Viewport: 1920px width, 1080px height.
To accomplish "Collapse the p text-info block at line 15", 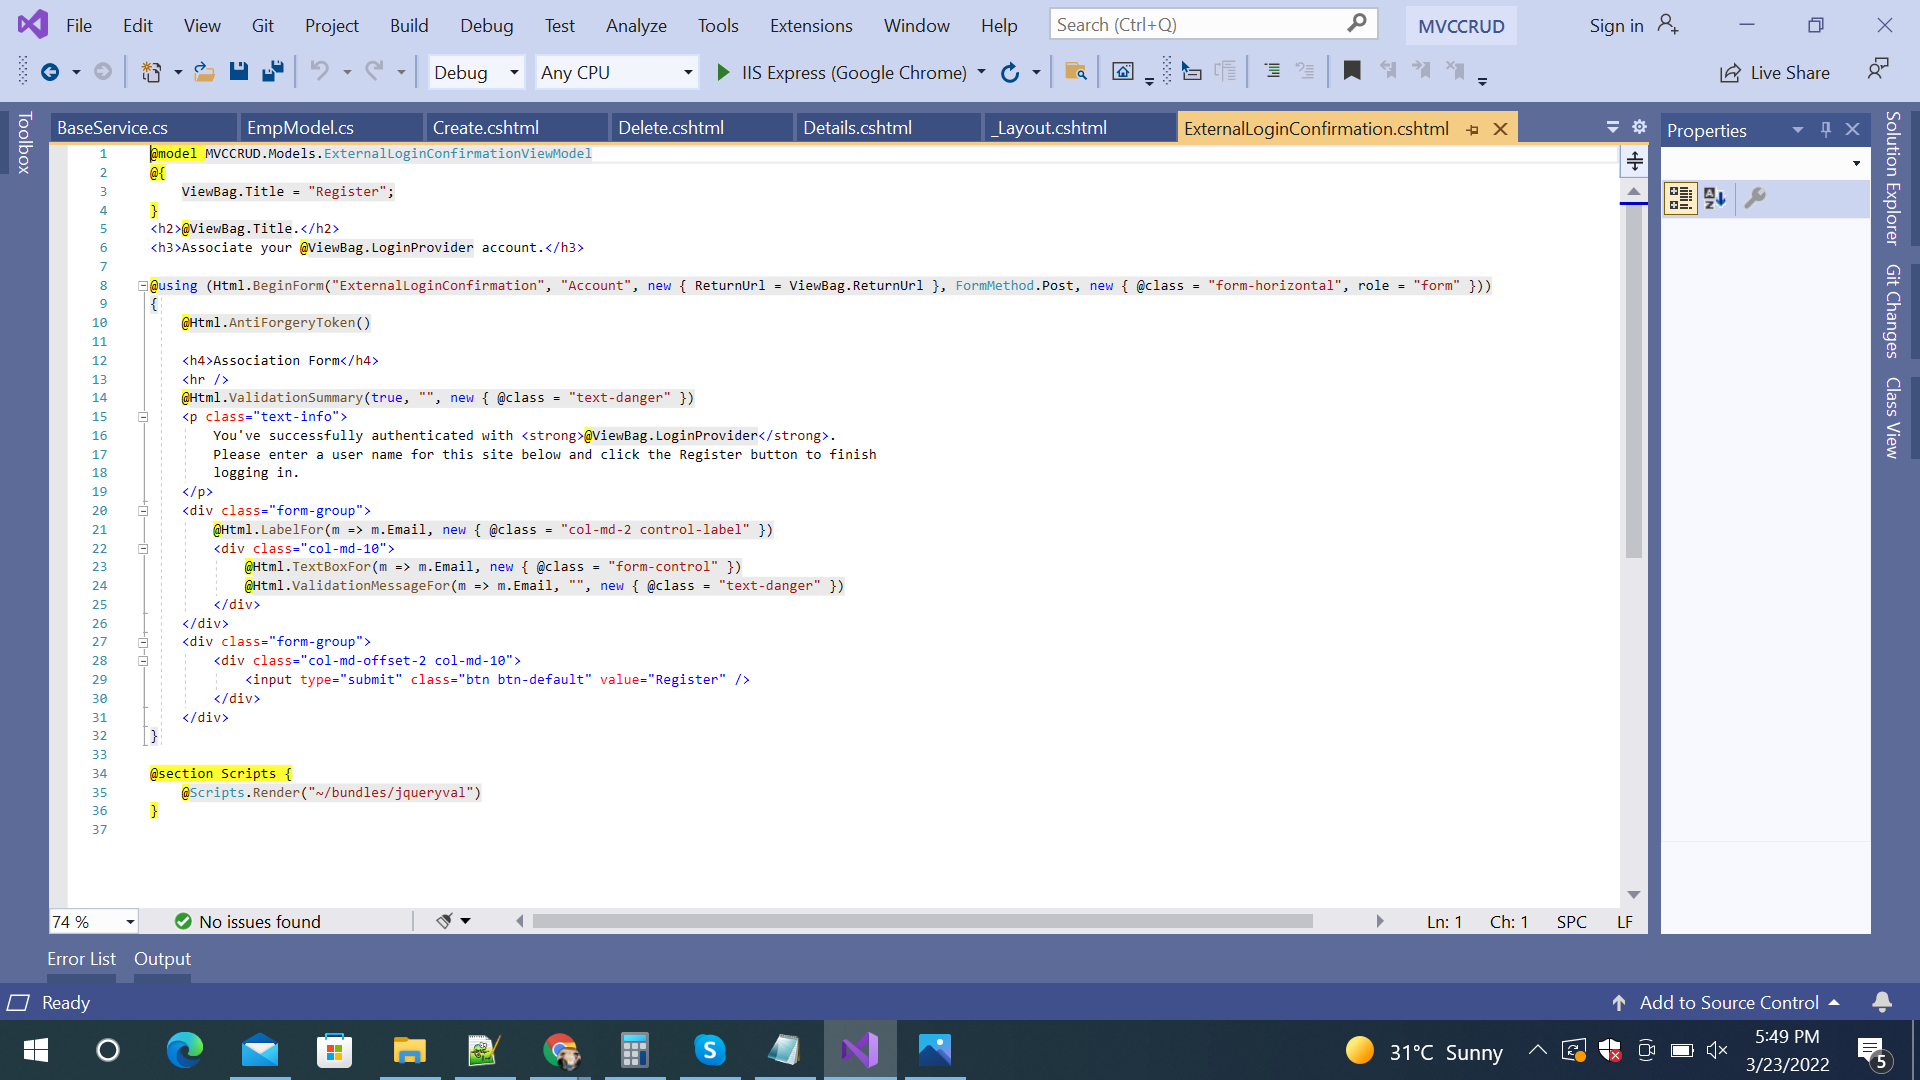I will pos(143,417).
